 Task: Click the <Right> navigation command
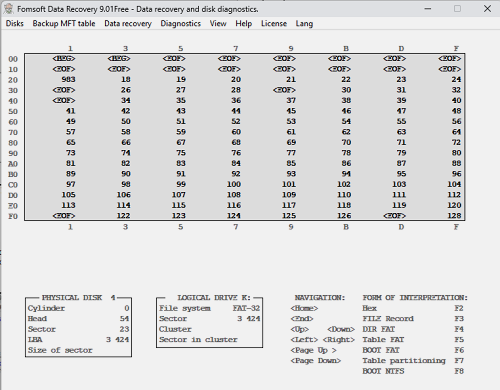point(339,340)
